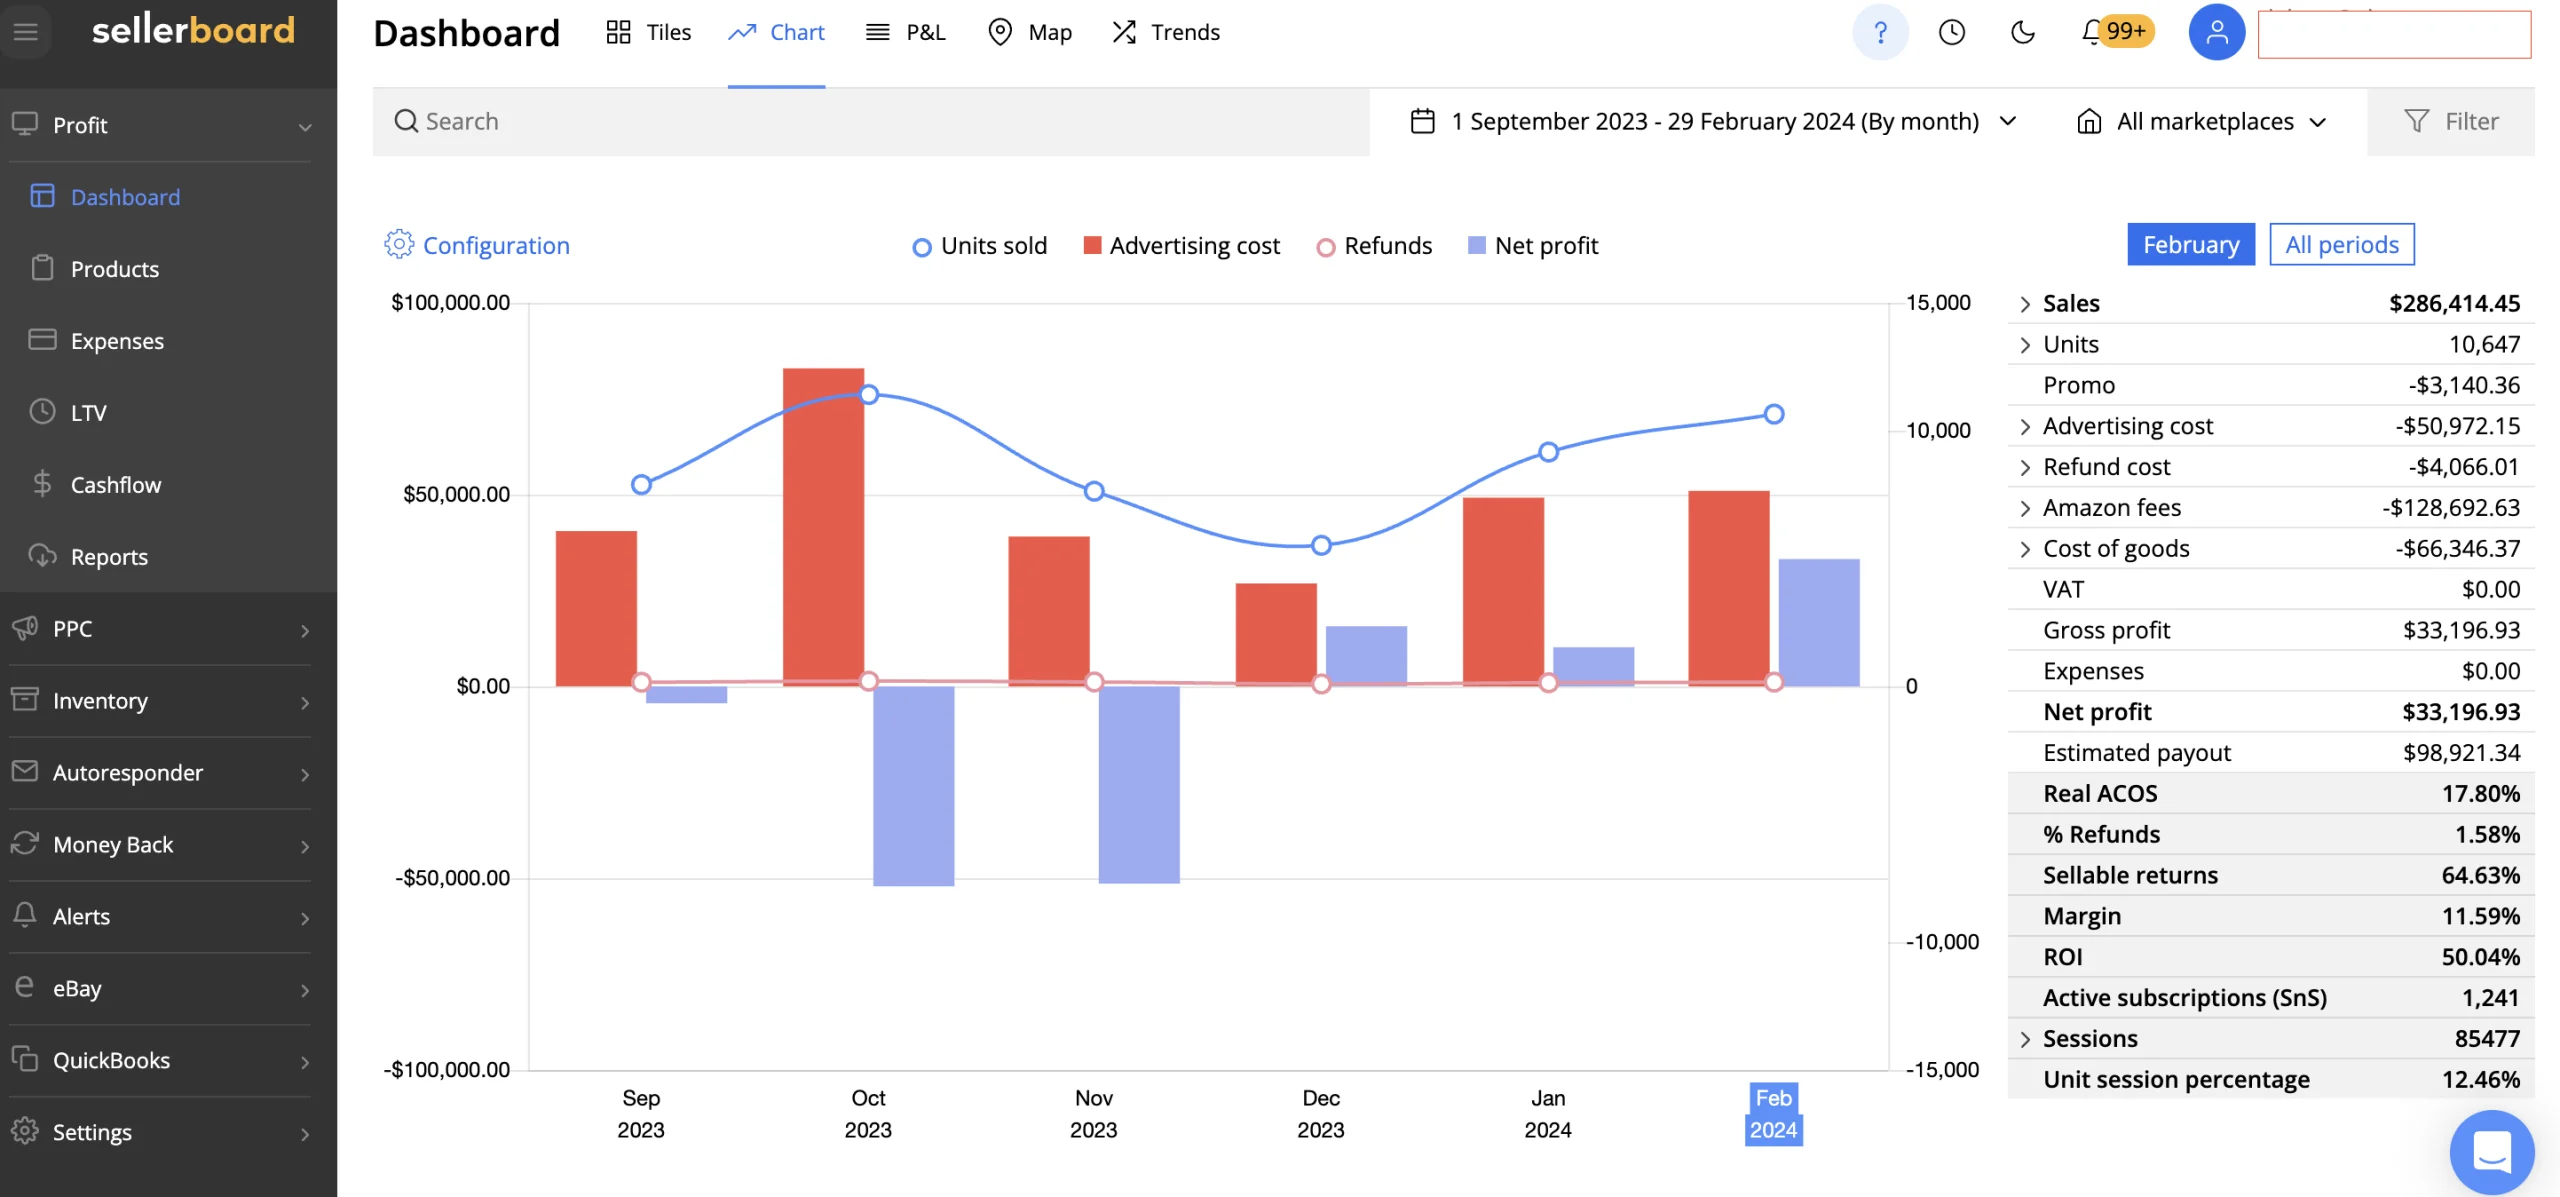Click the Money Back refresh icon
This screenshot has height=1197, width=2560.
coord(25,843)
